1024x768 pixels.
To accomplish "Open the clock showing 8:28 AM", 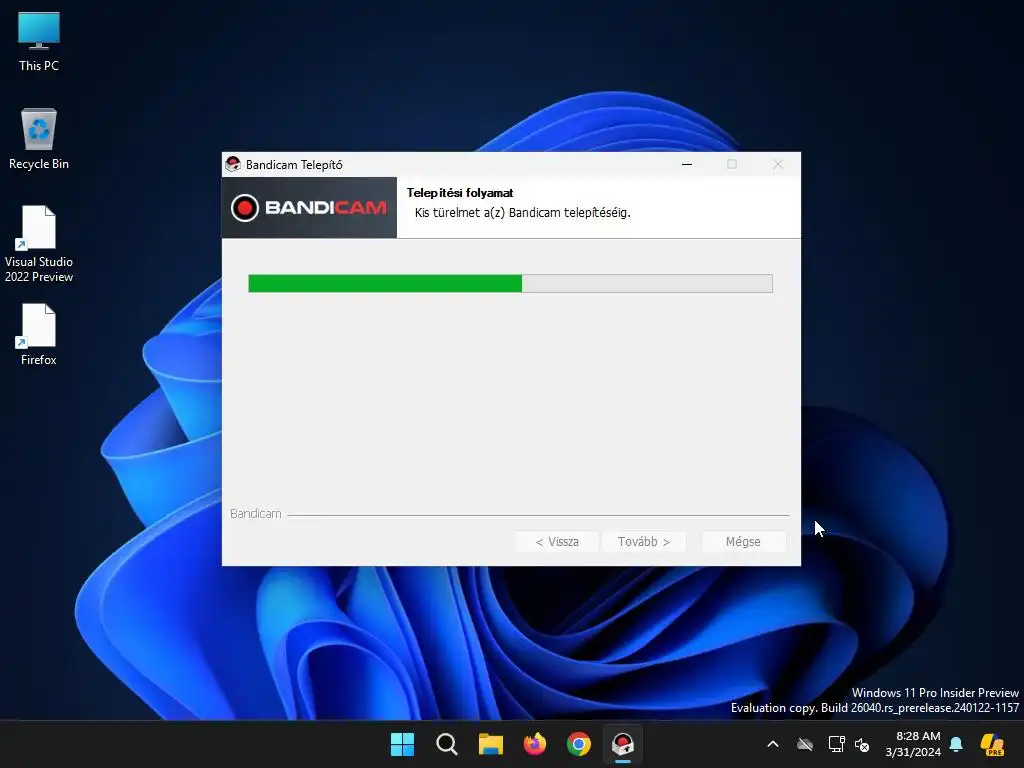I will pyautogui.click(x=913, y=744).
